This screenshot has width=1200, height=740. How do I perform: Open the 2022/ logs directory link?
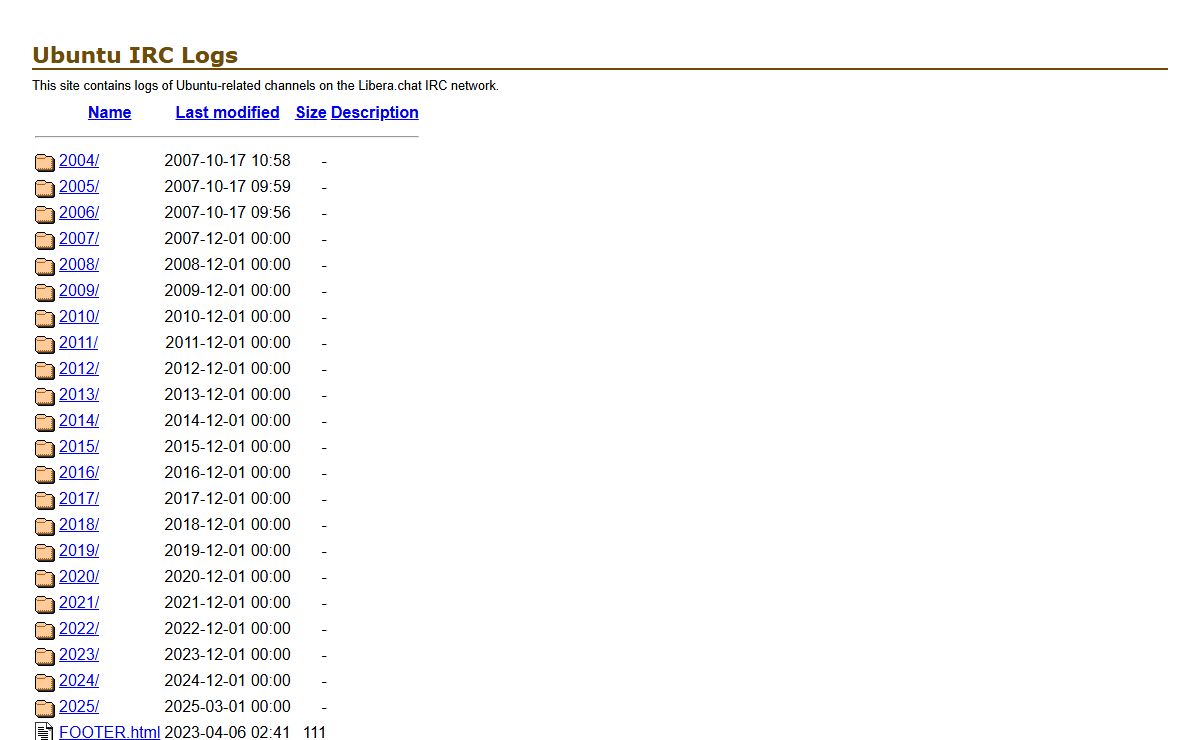(79, 629)
